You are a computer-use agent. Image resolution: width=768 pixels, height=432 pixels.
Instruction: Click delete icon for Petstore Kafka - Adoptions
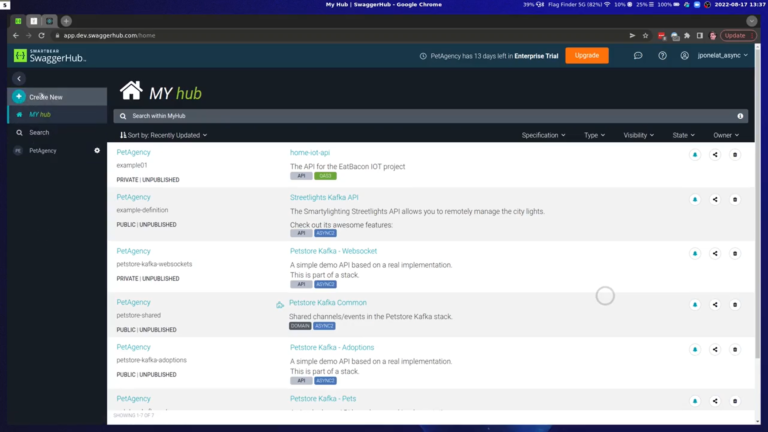(x=735, y=349)
